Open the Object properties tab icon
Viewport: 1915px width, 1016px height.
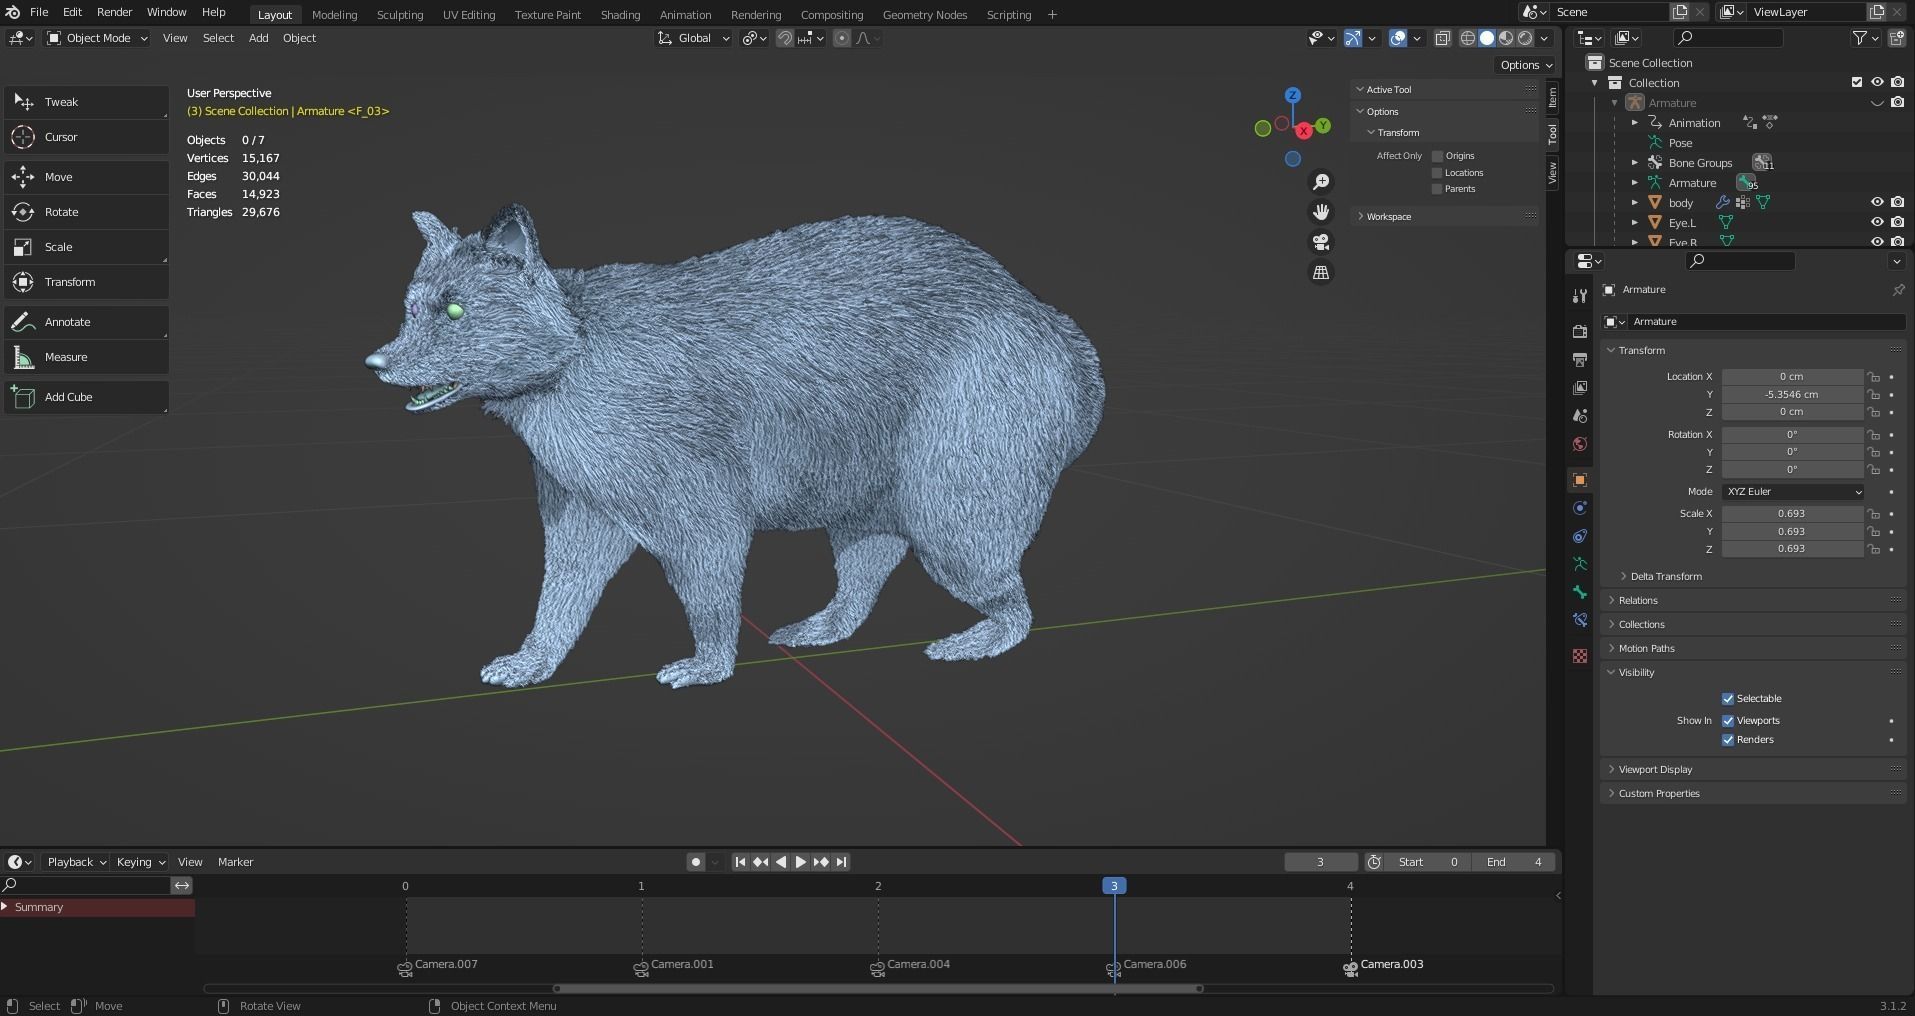(1580, 480)
